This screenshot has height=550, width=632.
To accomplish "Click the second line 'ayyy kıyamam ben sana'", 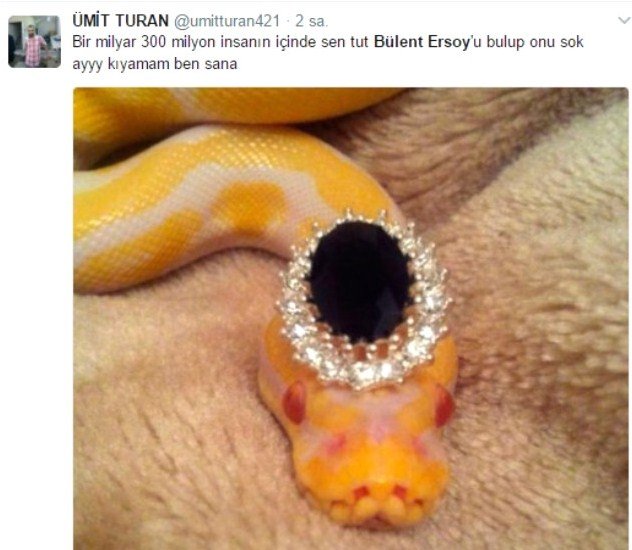I will coord(155,64).
